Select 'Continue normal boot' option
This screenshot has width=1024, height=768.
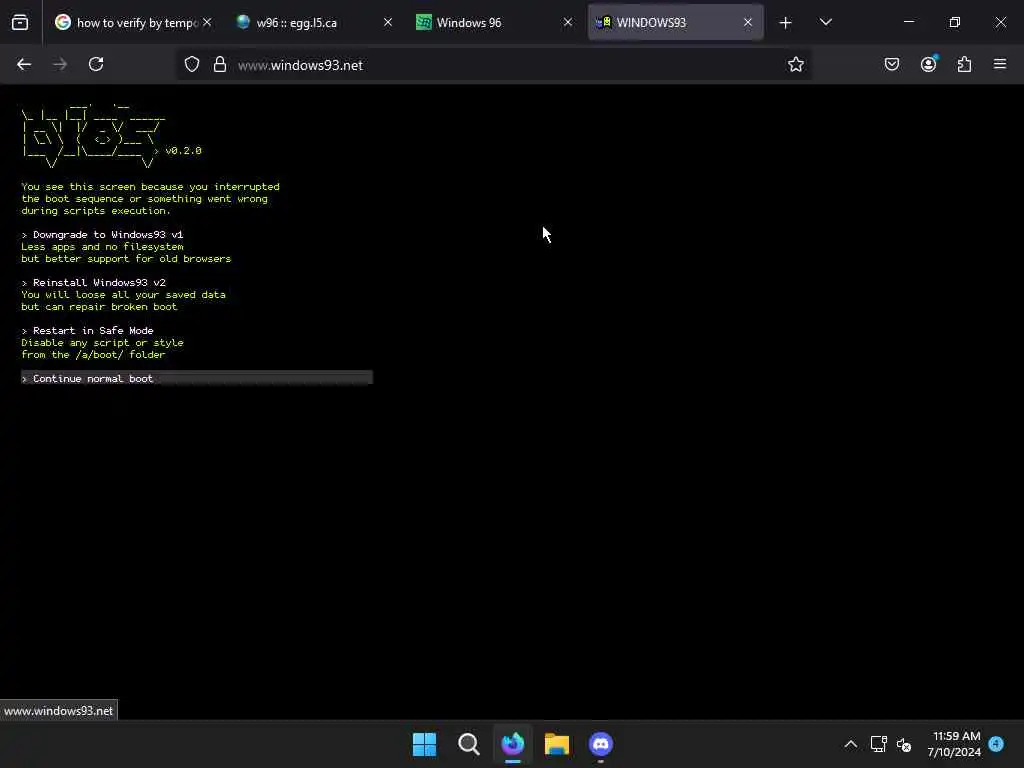(x=197, y=378)
